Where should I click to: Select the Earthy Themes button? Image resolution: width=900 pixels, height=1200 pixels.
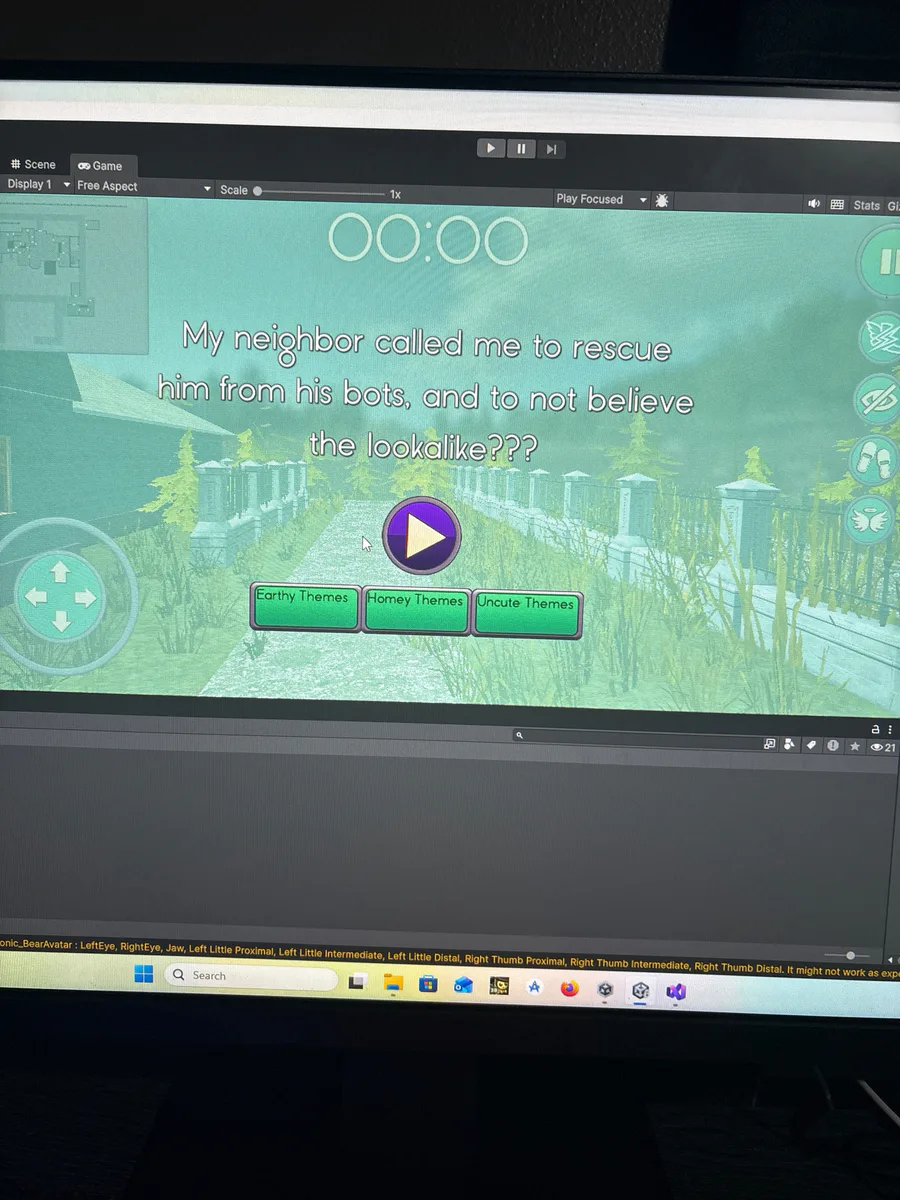click(x=304, y=606)
